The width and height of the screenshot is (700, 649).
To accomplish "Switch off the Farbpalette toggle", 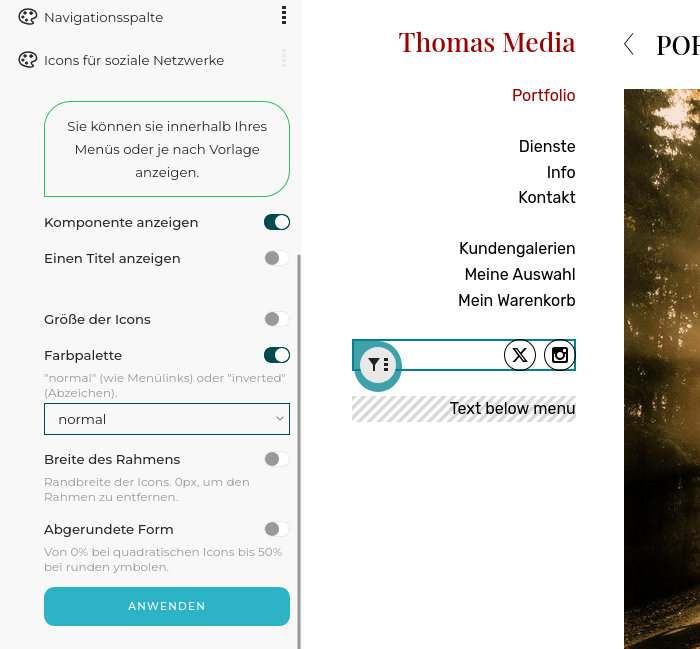I will 277,355.
